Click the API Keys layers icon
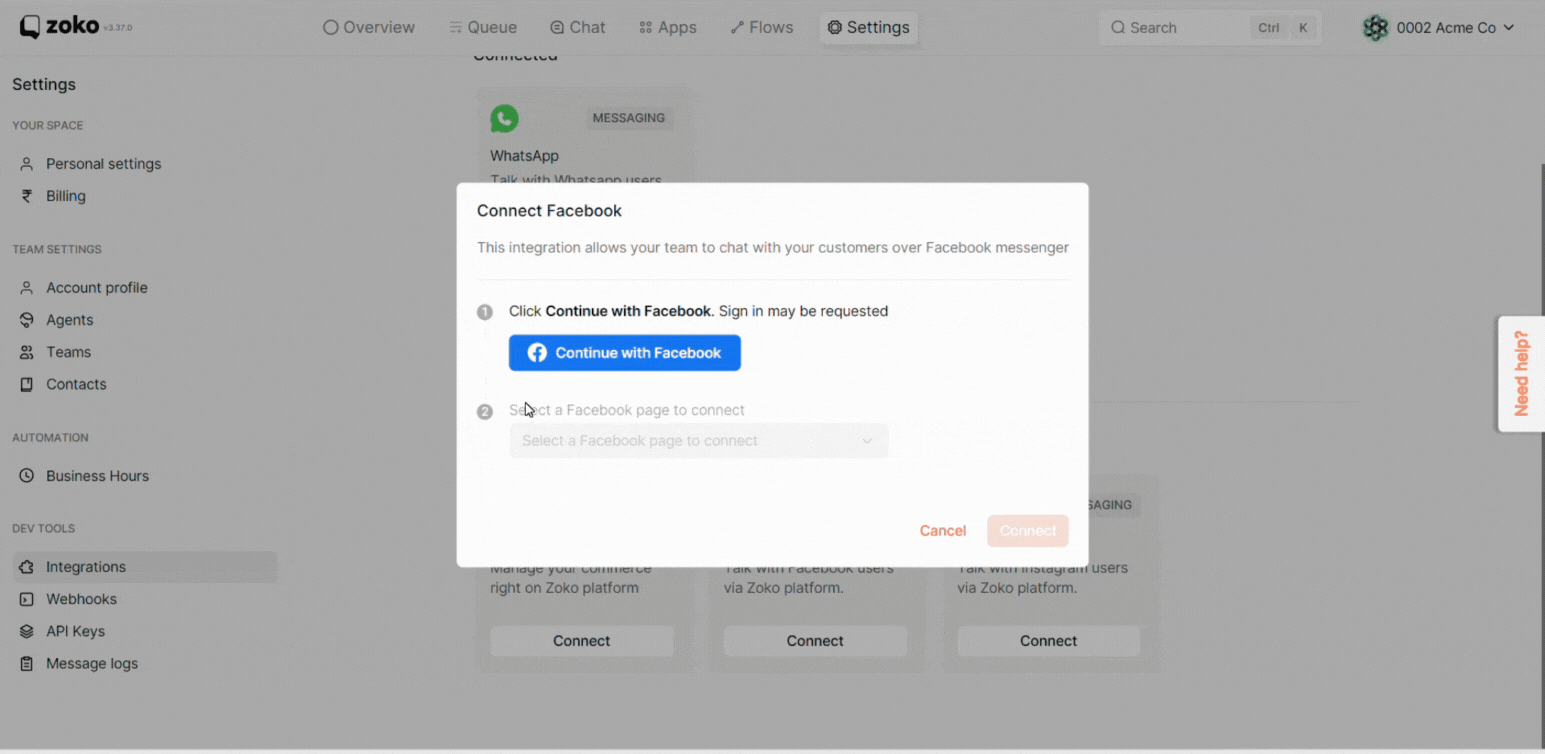Image resolution: width=1545 pixels, height=754 pixels. (x=27, y=631)
